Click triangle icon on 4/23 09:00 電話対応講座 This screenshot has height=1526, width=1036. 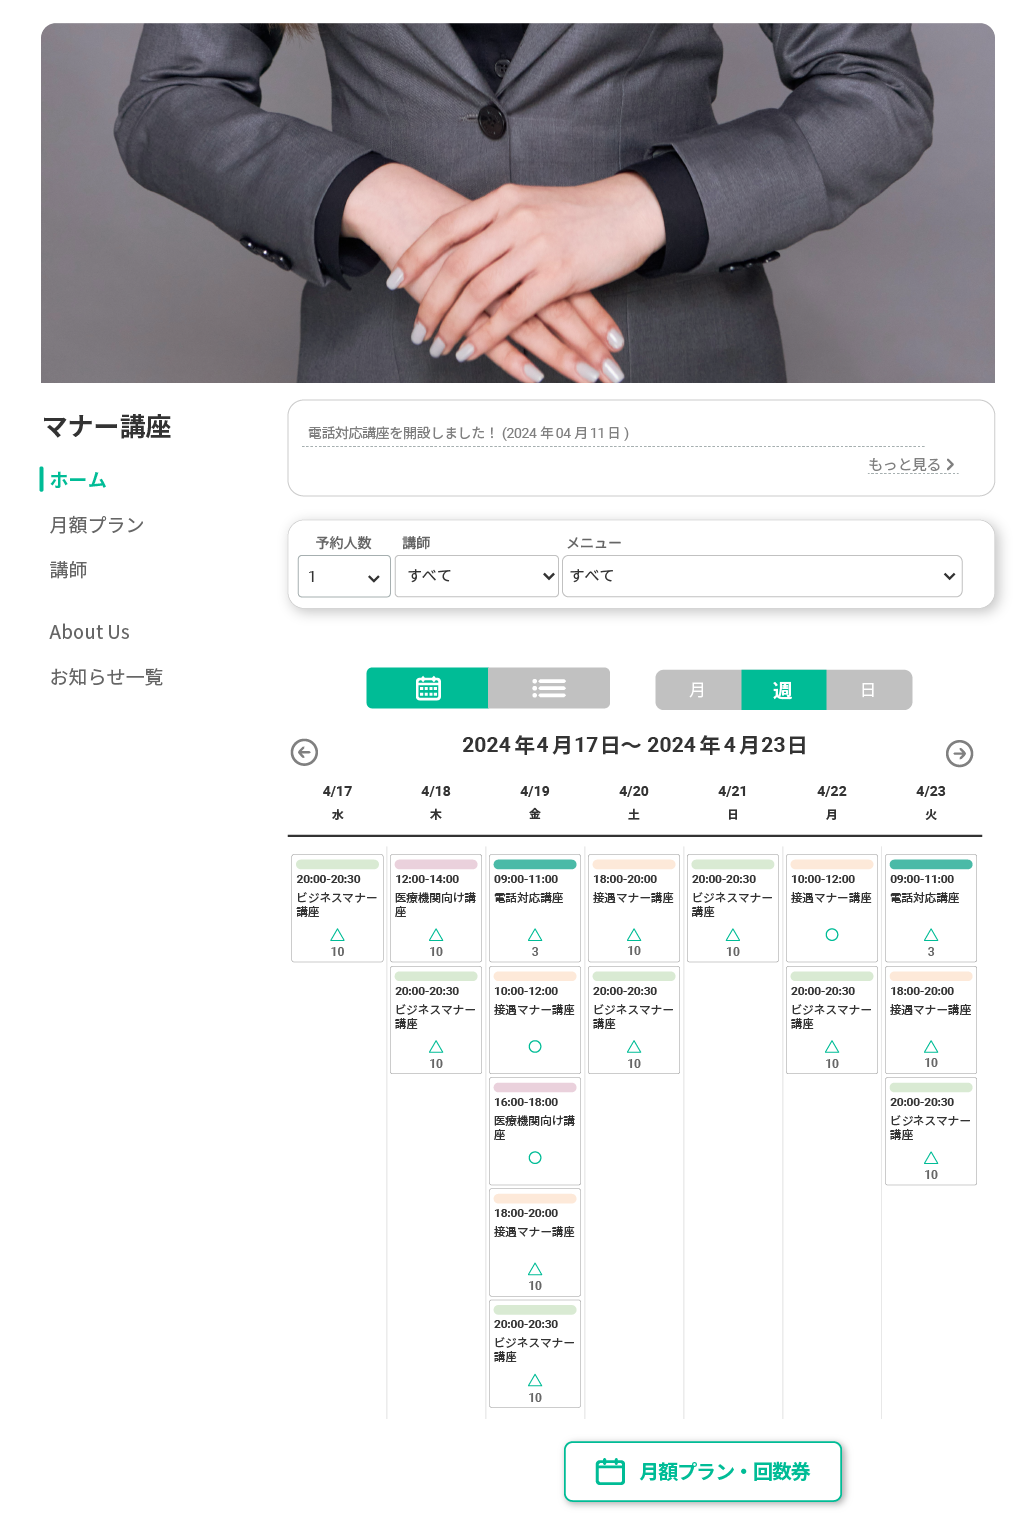931,935
